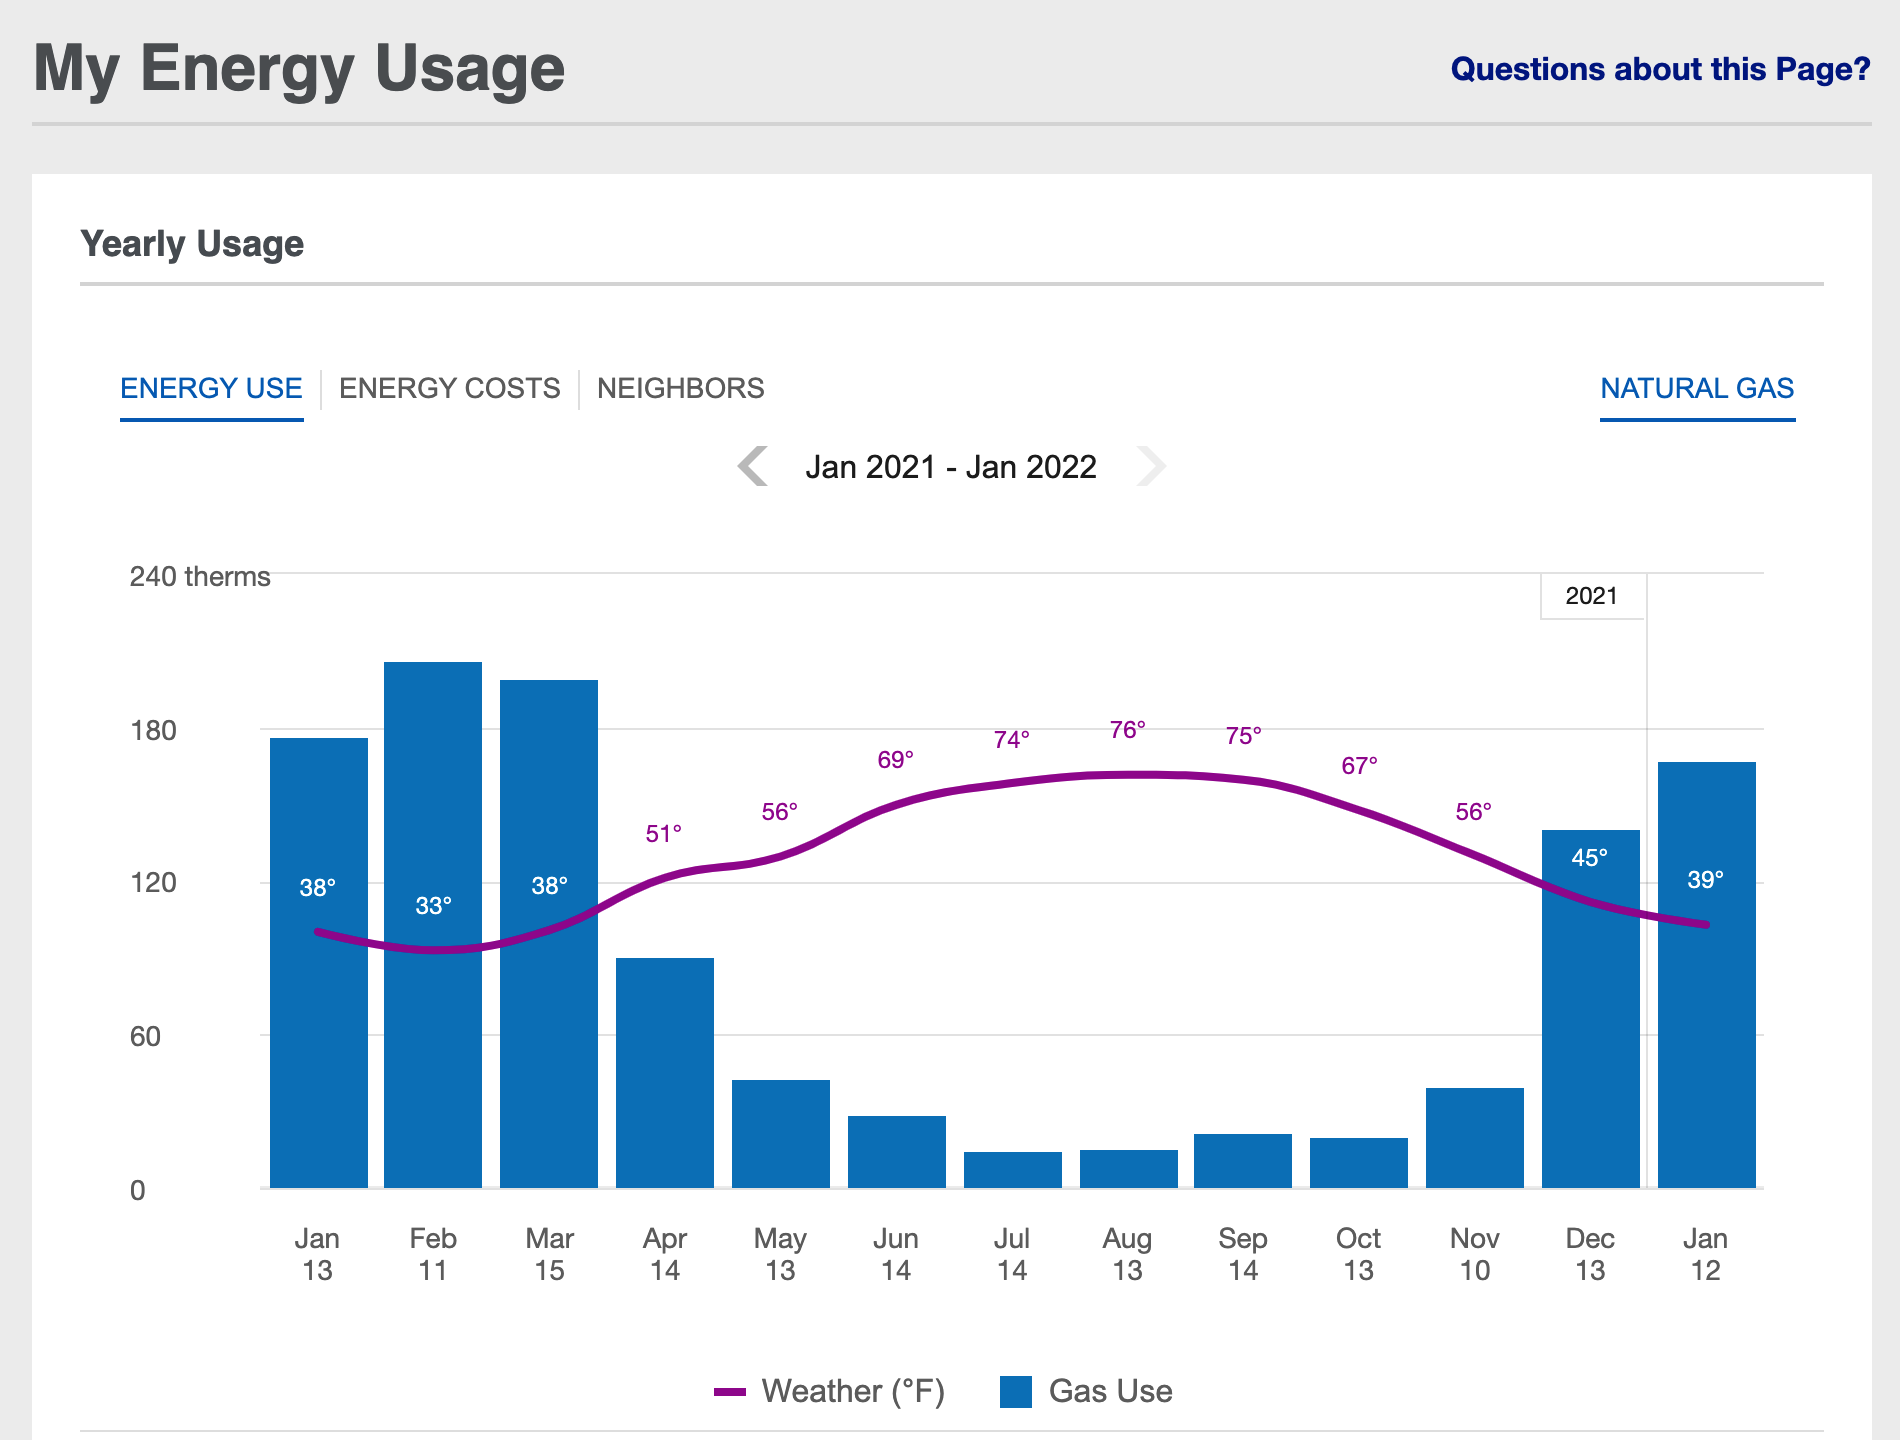The image size is (1900, 1440).
Task: Click the My Energy Usage title
Action: tap(300, 69)
